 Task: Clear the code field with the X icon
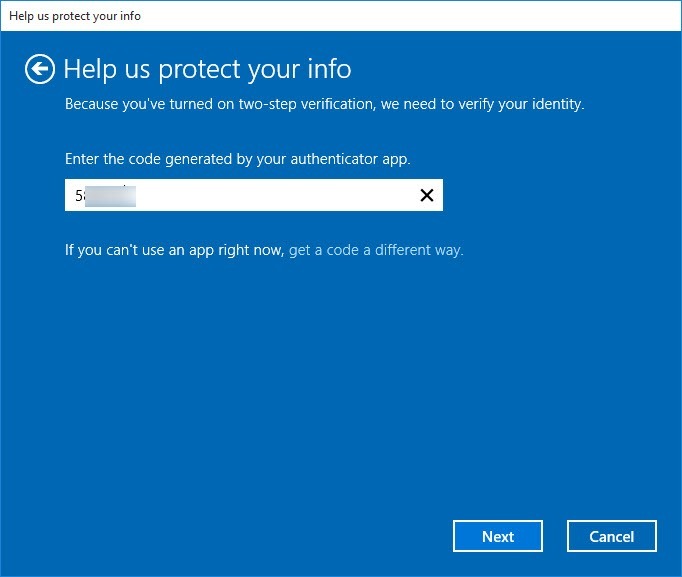pos(427,195)
